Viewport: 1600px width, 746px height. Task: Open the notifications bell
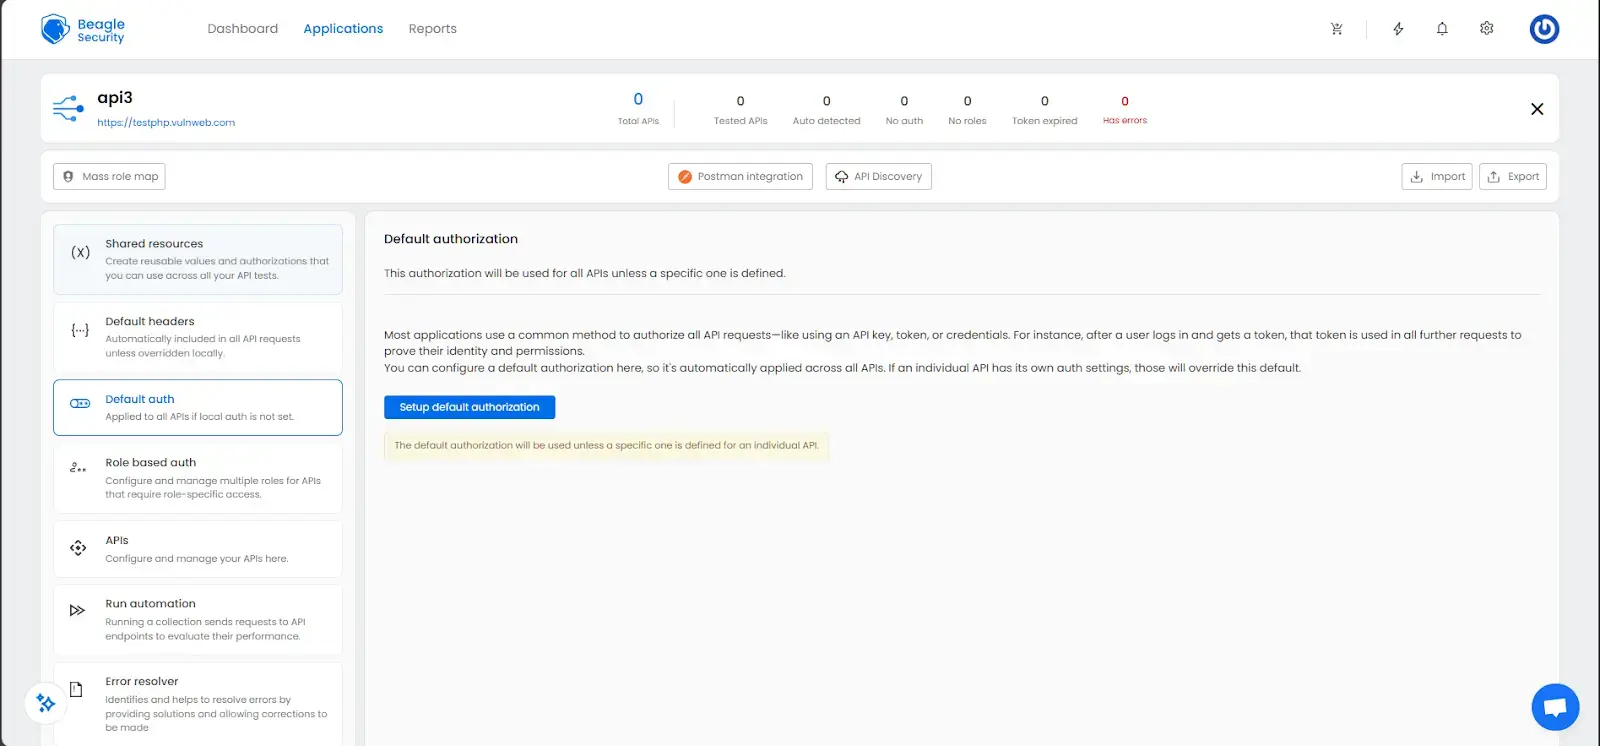1442,29
